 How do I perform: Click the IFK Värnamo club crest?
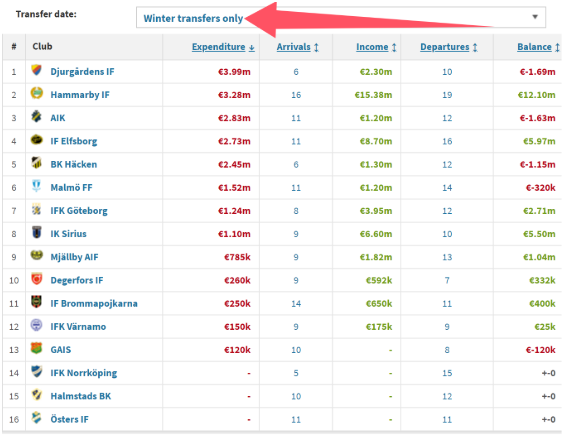coord(36,325)
